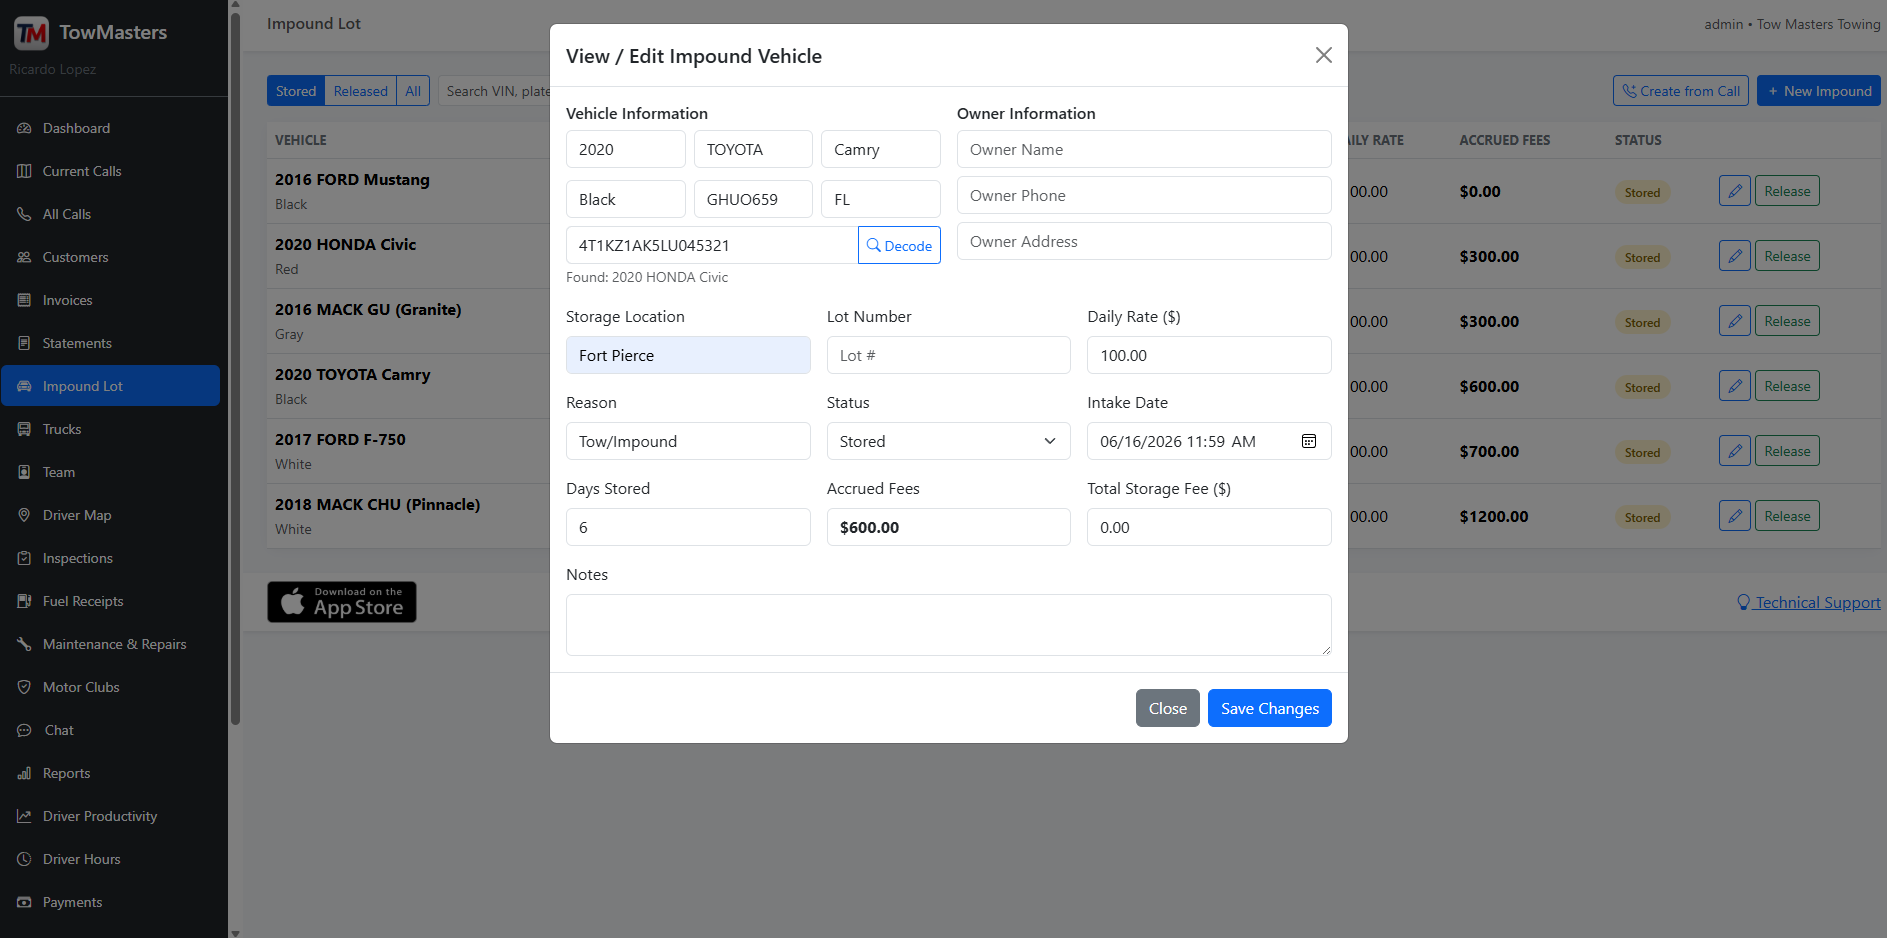
Task: Open Driver Map menu item
Action: tap(110, 515)
